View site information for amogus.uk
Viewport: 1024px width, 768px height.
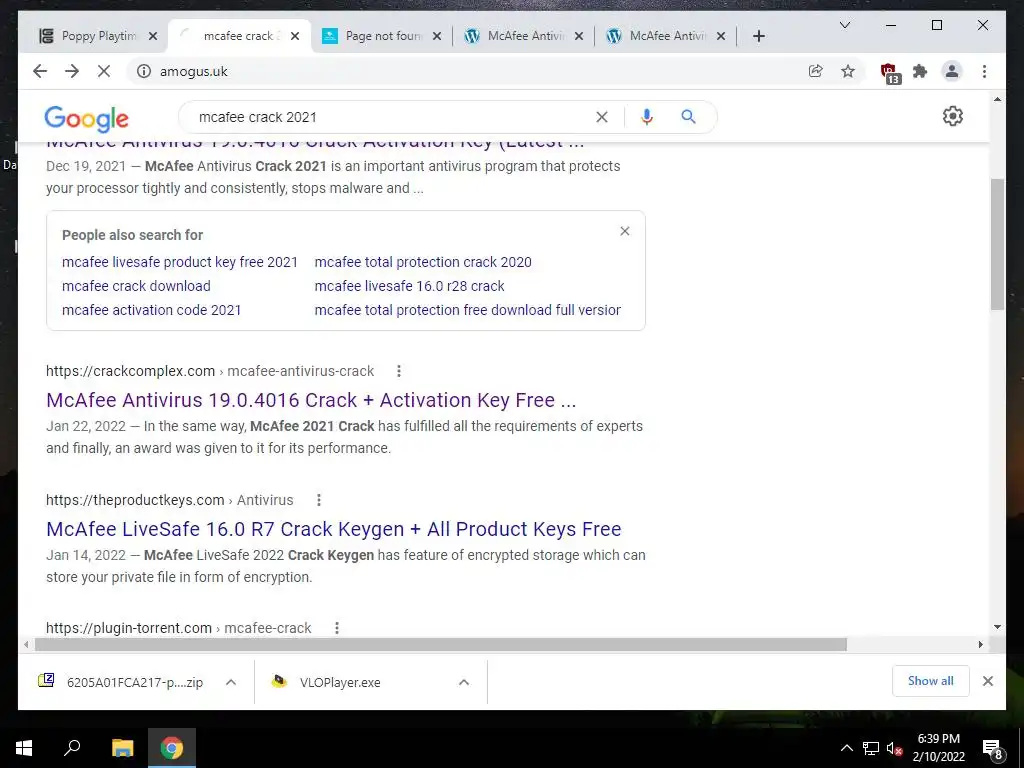click(x=144, y=71)
